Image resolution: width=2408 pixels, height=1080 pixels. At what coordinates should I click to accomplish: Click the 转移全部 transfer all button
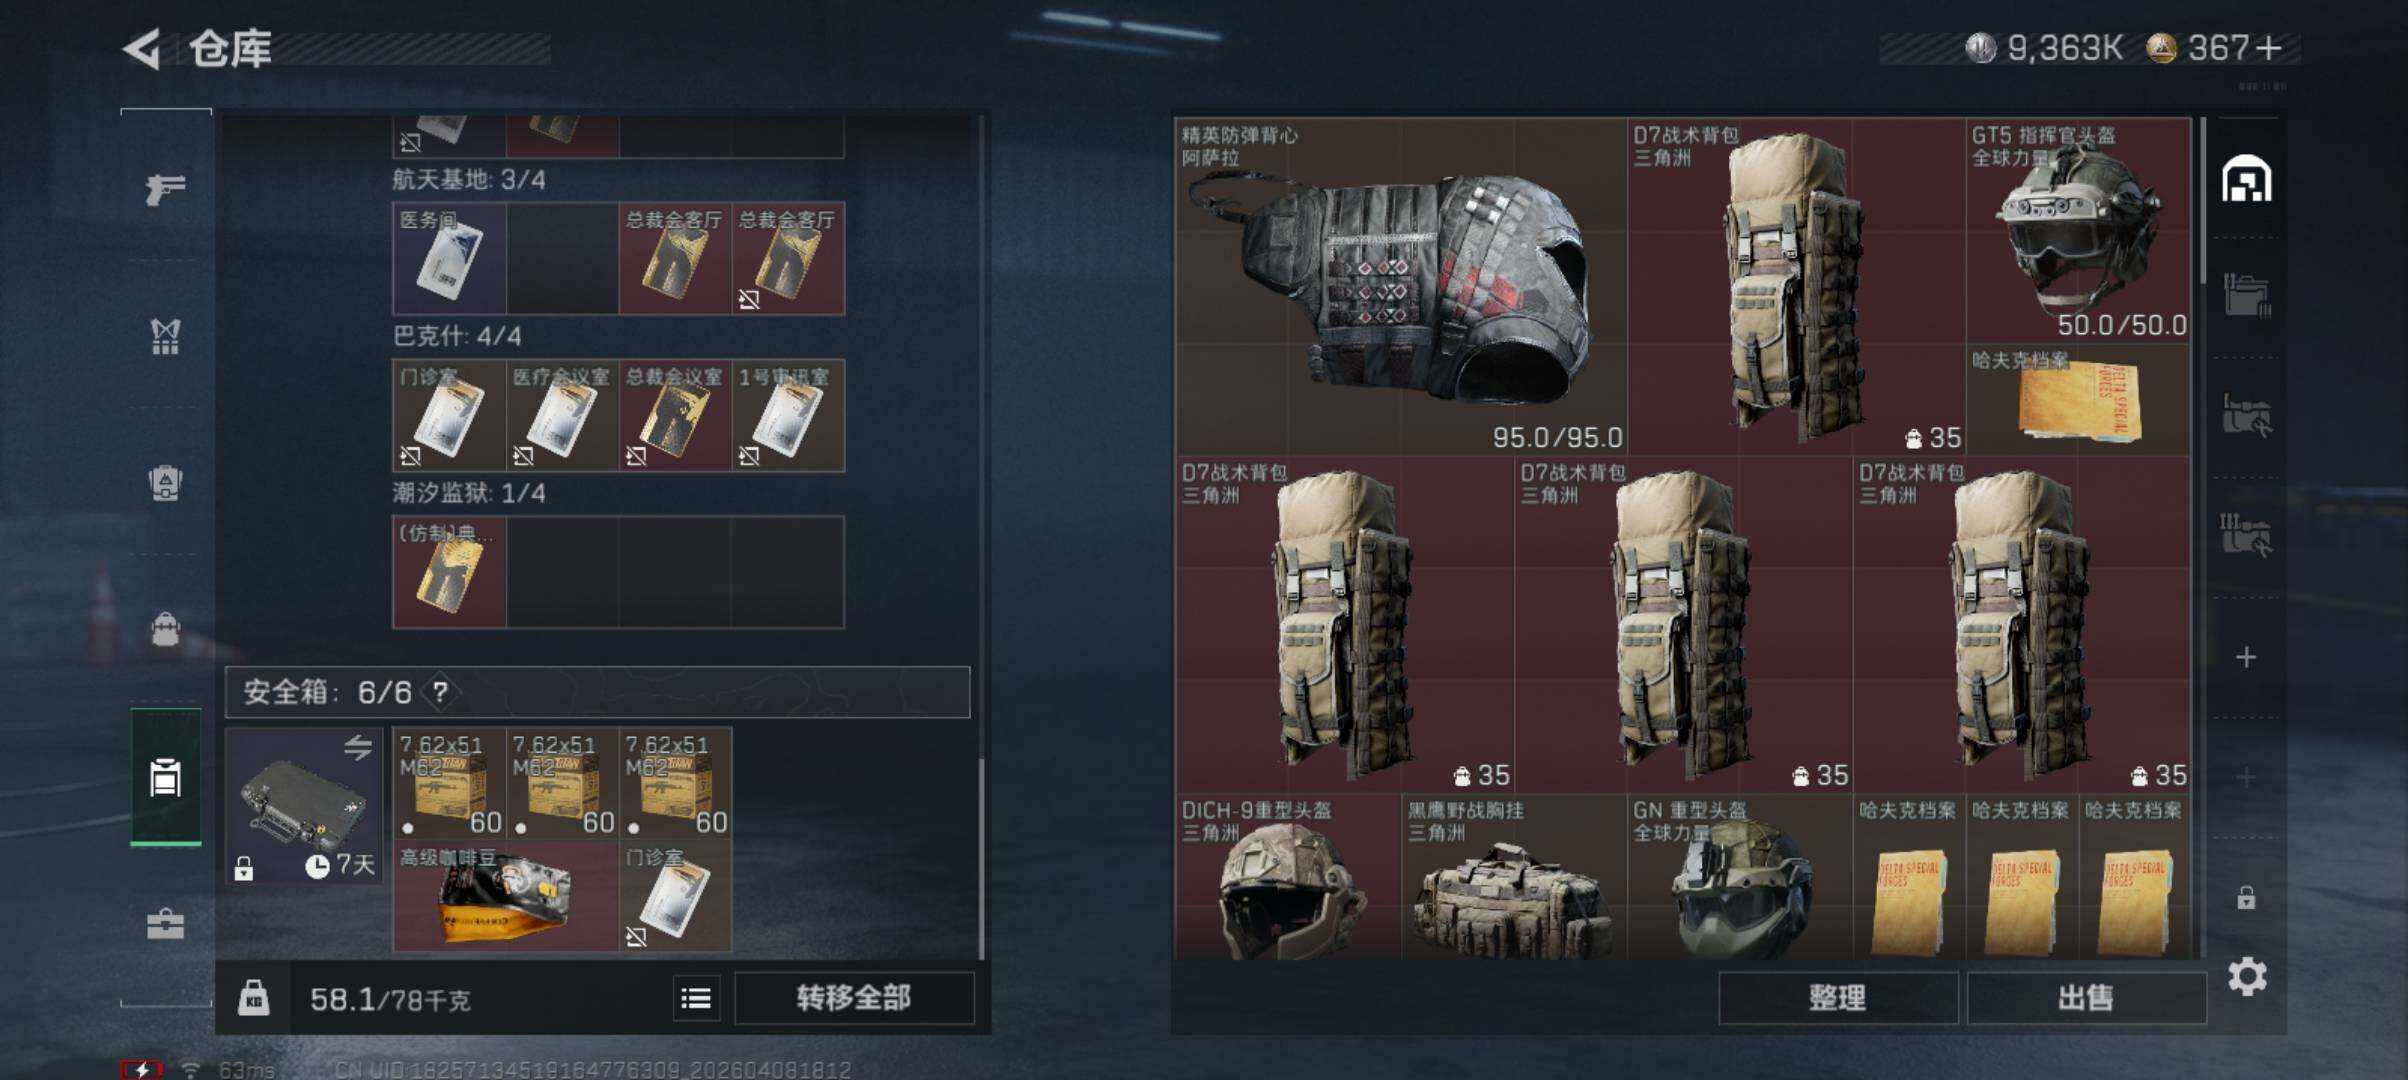[x=854, y=998]
